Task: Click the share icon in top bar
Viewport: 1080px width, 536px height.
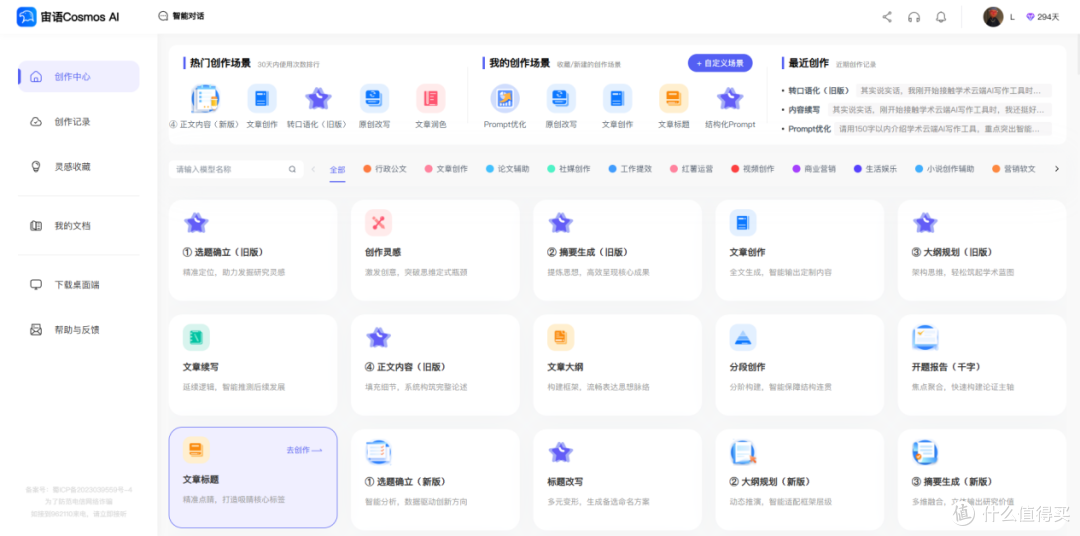Action: [x=887, y=17]
